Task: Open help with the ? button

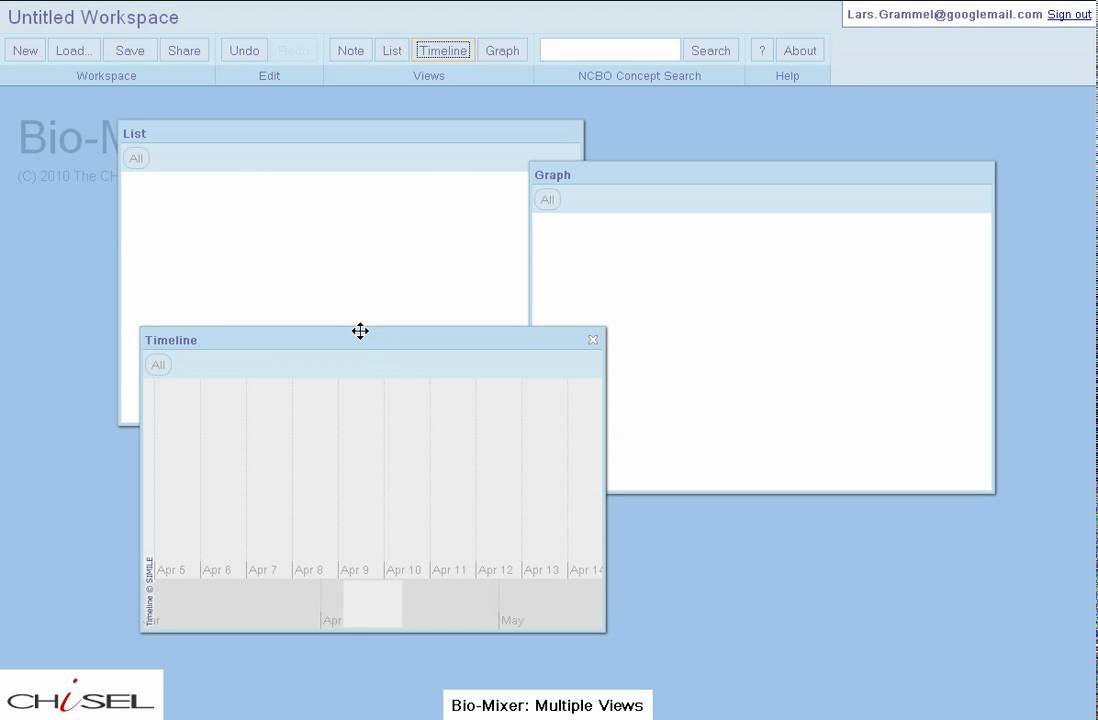Action: [763, 50]
